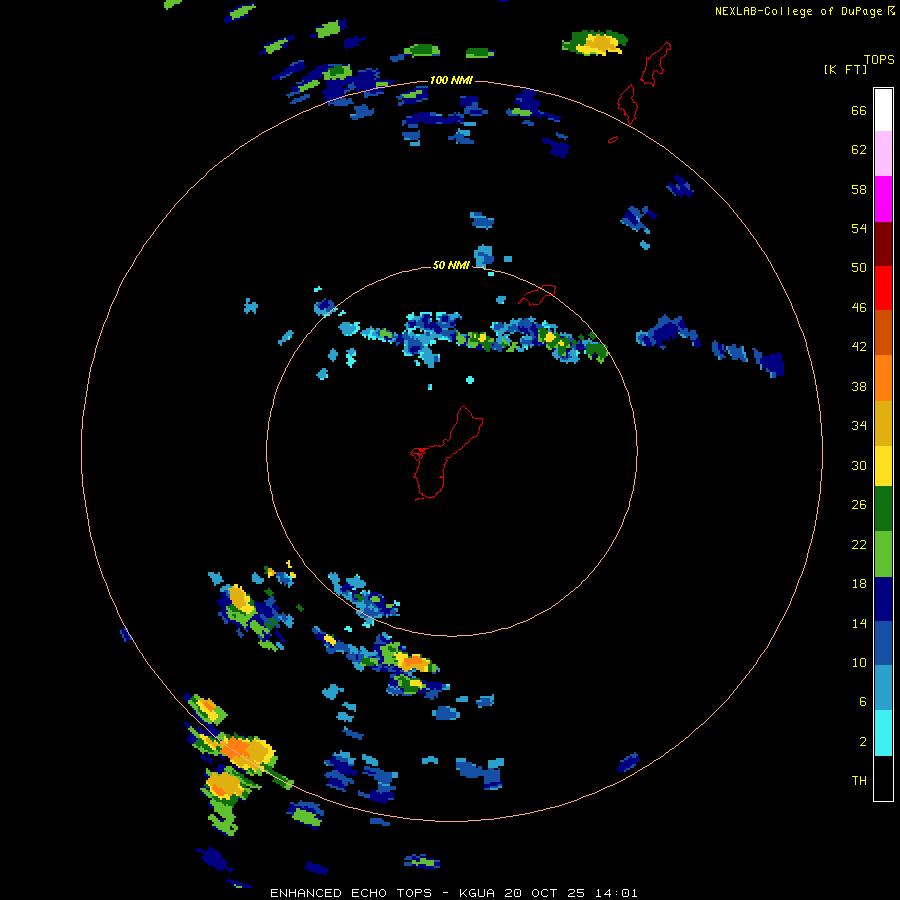Click the navy echo cluster east of 50 NMI ring

[667, 332]
